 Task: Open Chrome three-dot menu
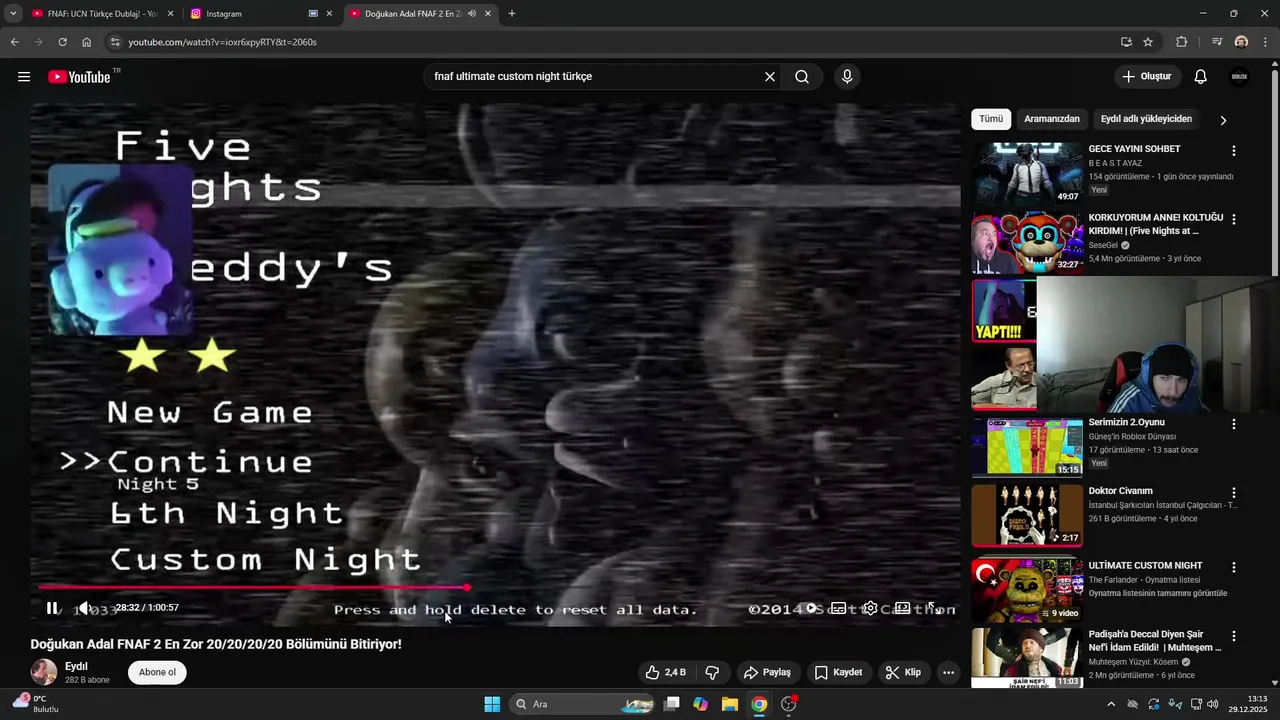tap(1265, 42)
